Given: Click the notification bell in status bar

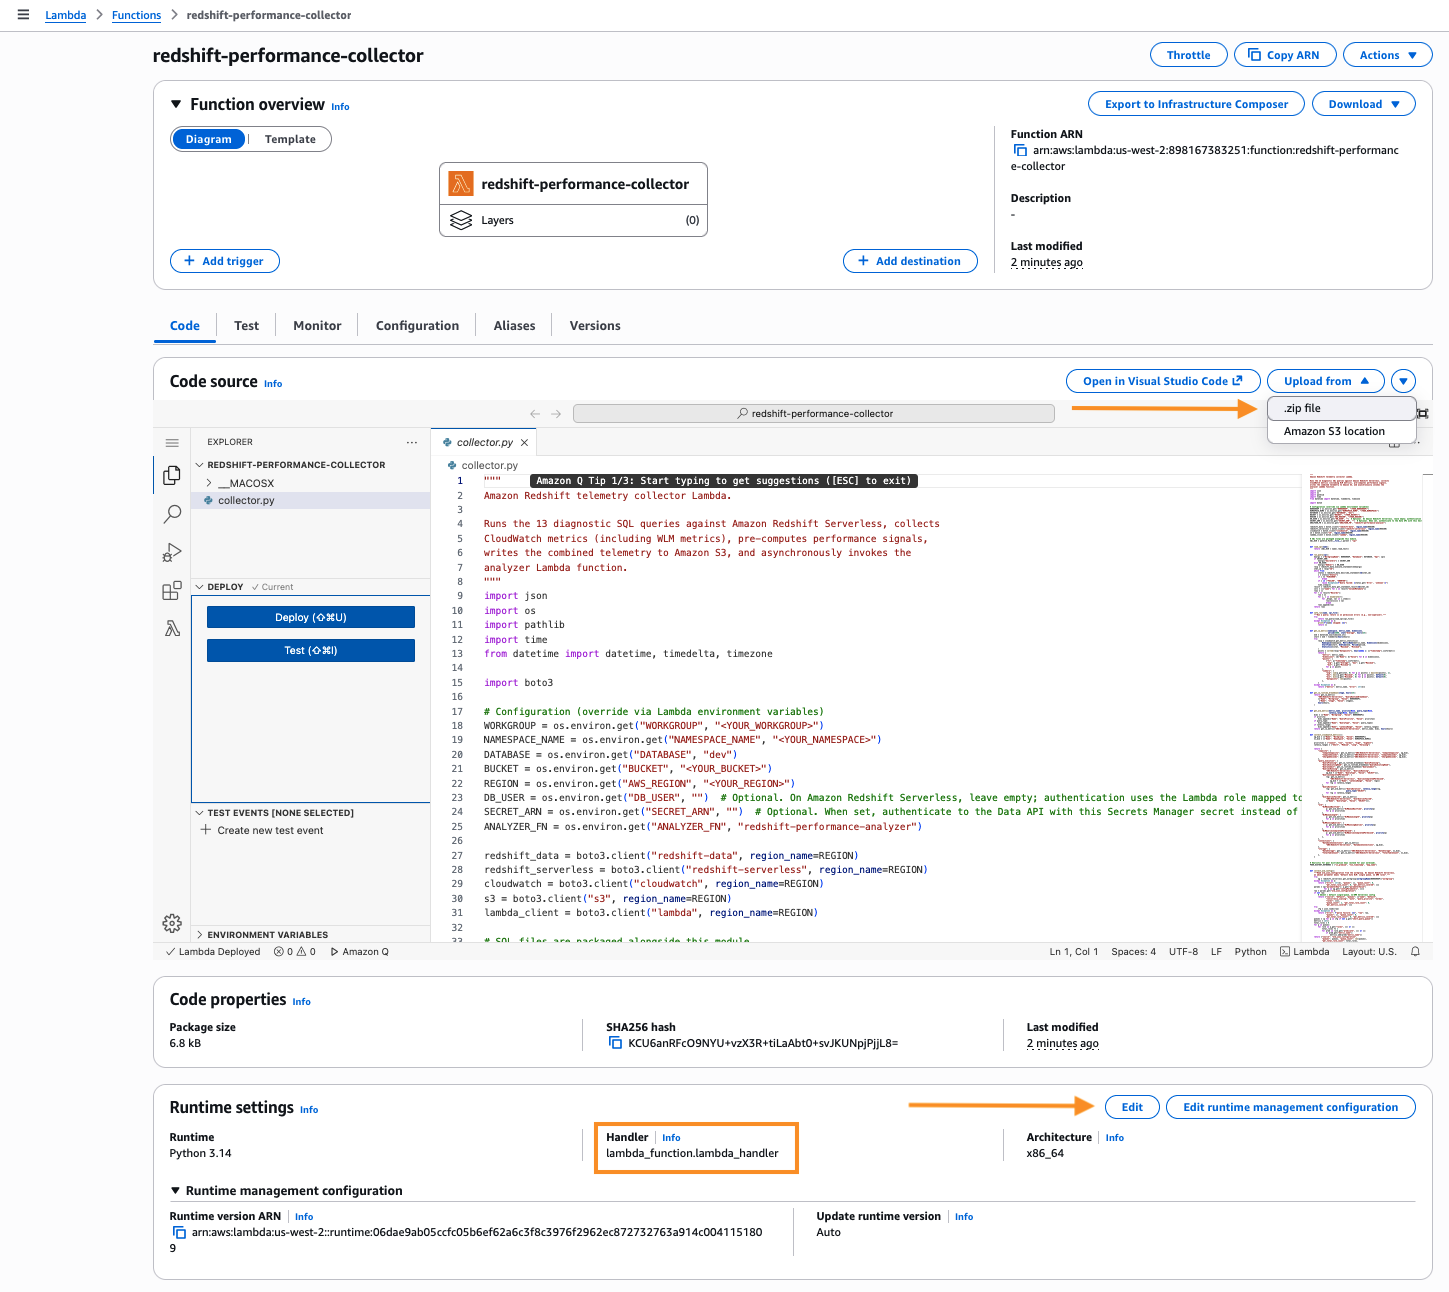Looking at the screenshot, I should (1415, 952).
